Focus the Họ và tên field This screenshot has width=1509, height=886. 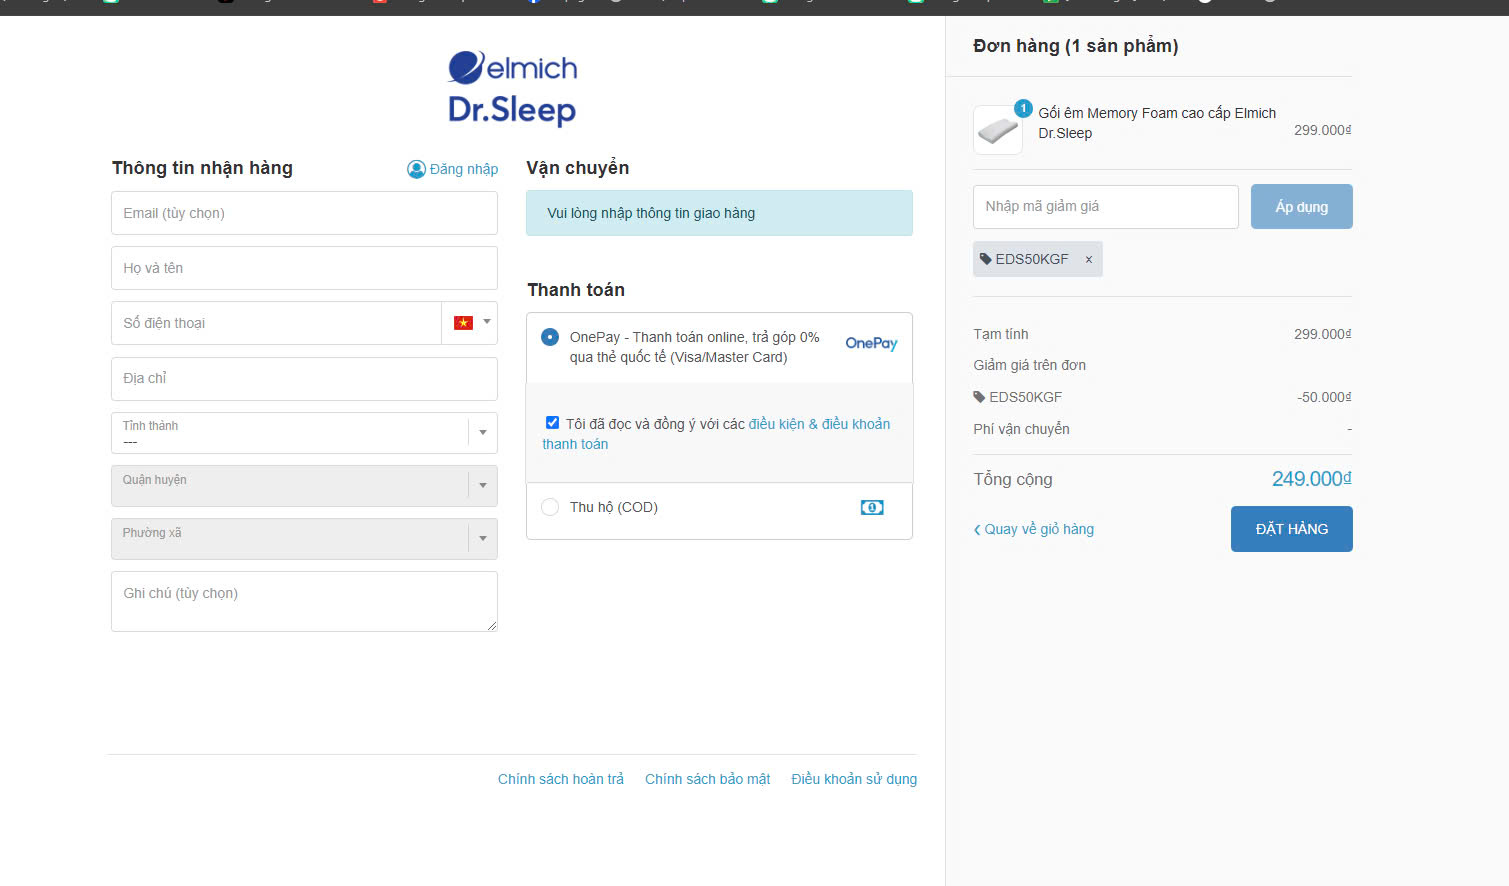pos(304,268)
